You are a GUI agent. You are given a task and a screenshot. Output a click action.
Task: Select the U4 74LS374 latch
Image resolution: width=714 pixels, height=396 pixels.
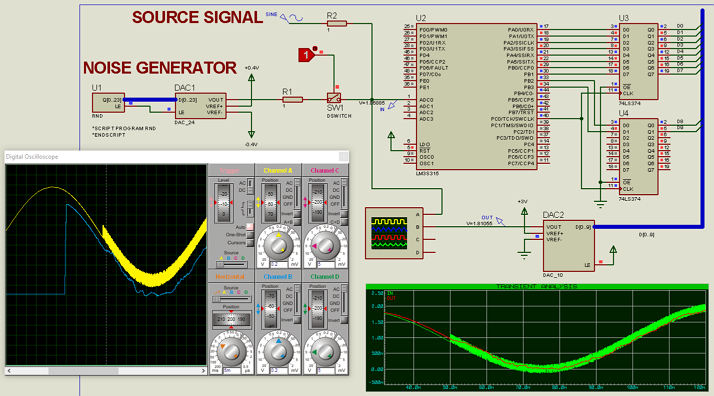coord(638,157)
